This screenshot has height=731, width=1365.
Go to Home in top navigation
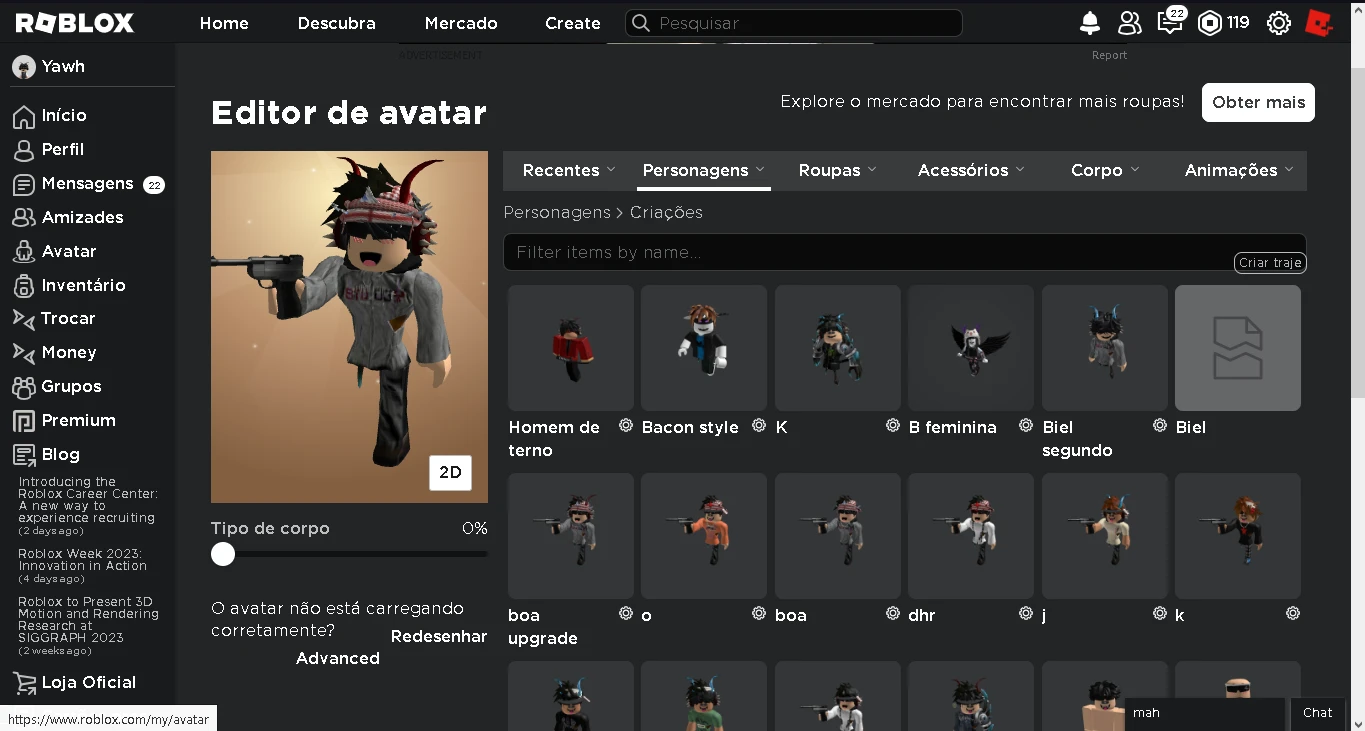[x=224, y=23]
